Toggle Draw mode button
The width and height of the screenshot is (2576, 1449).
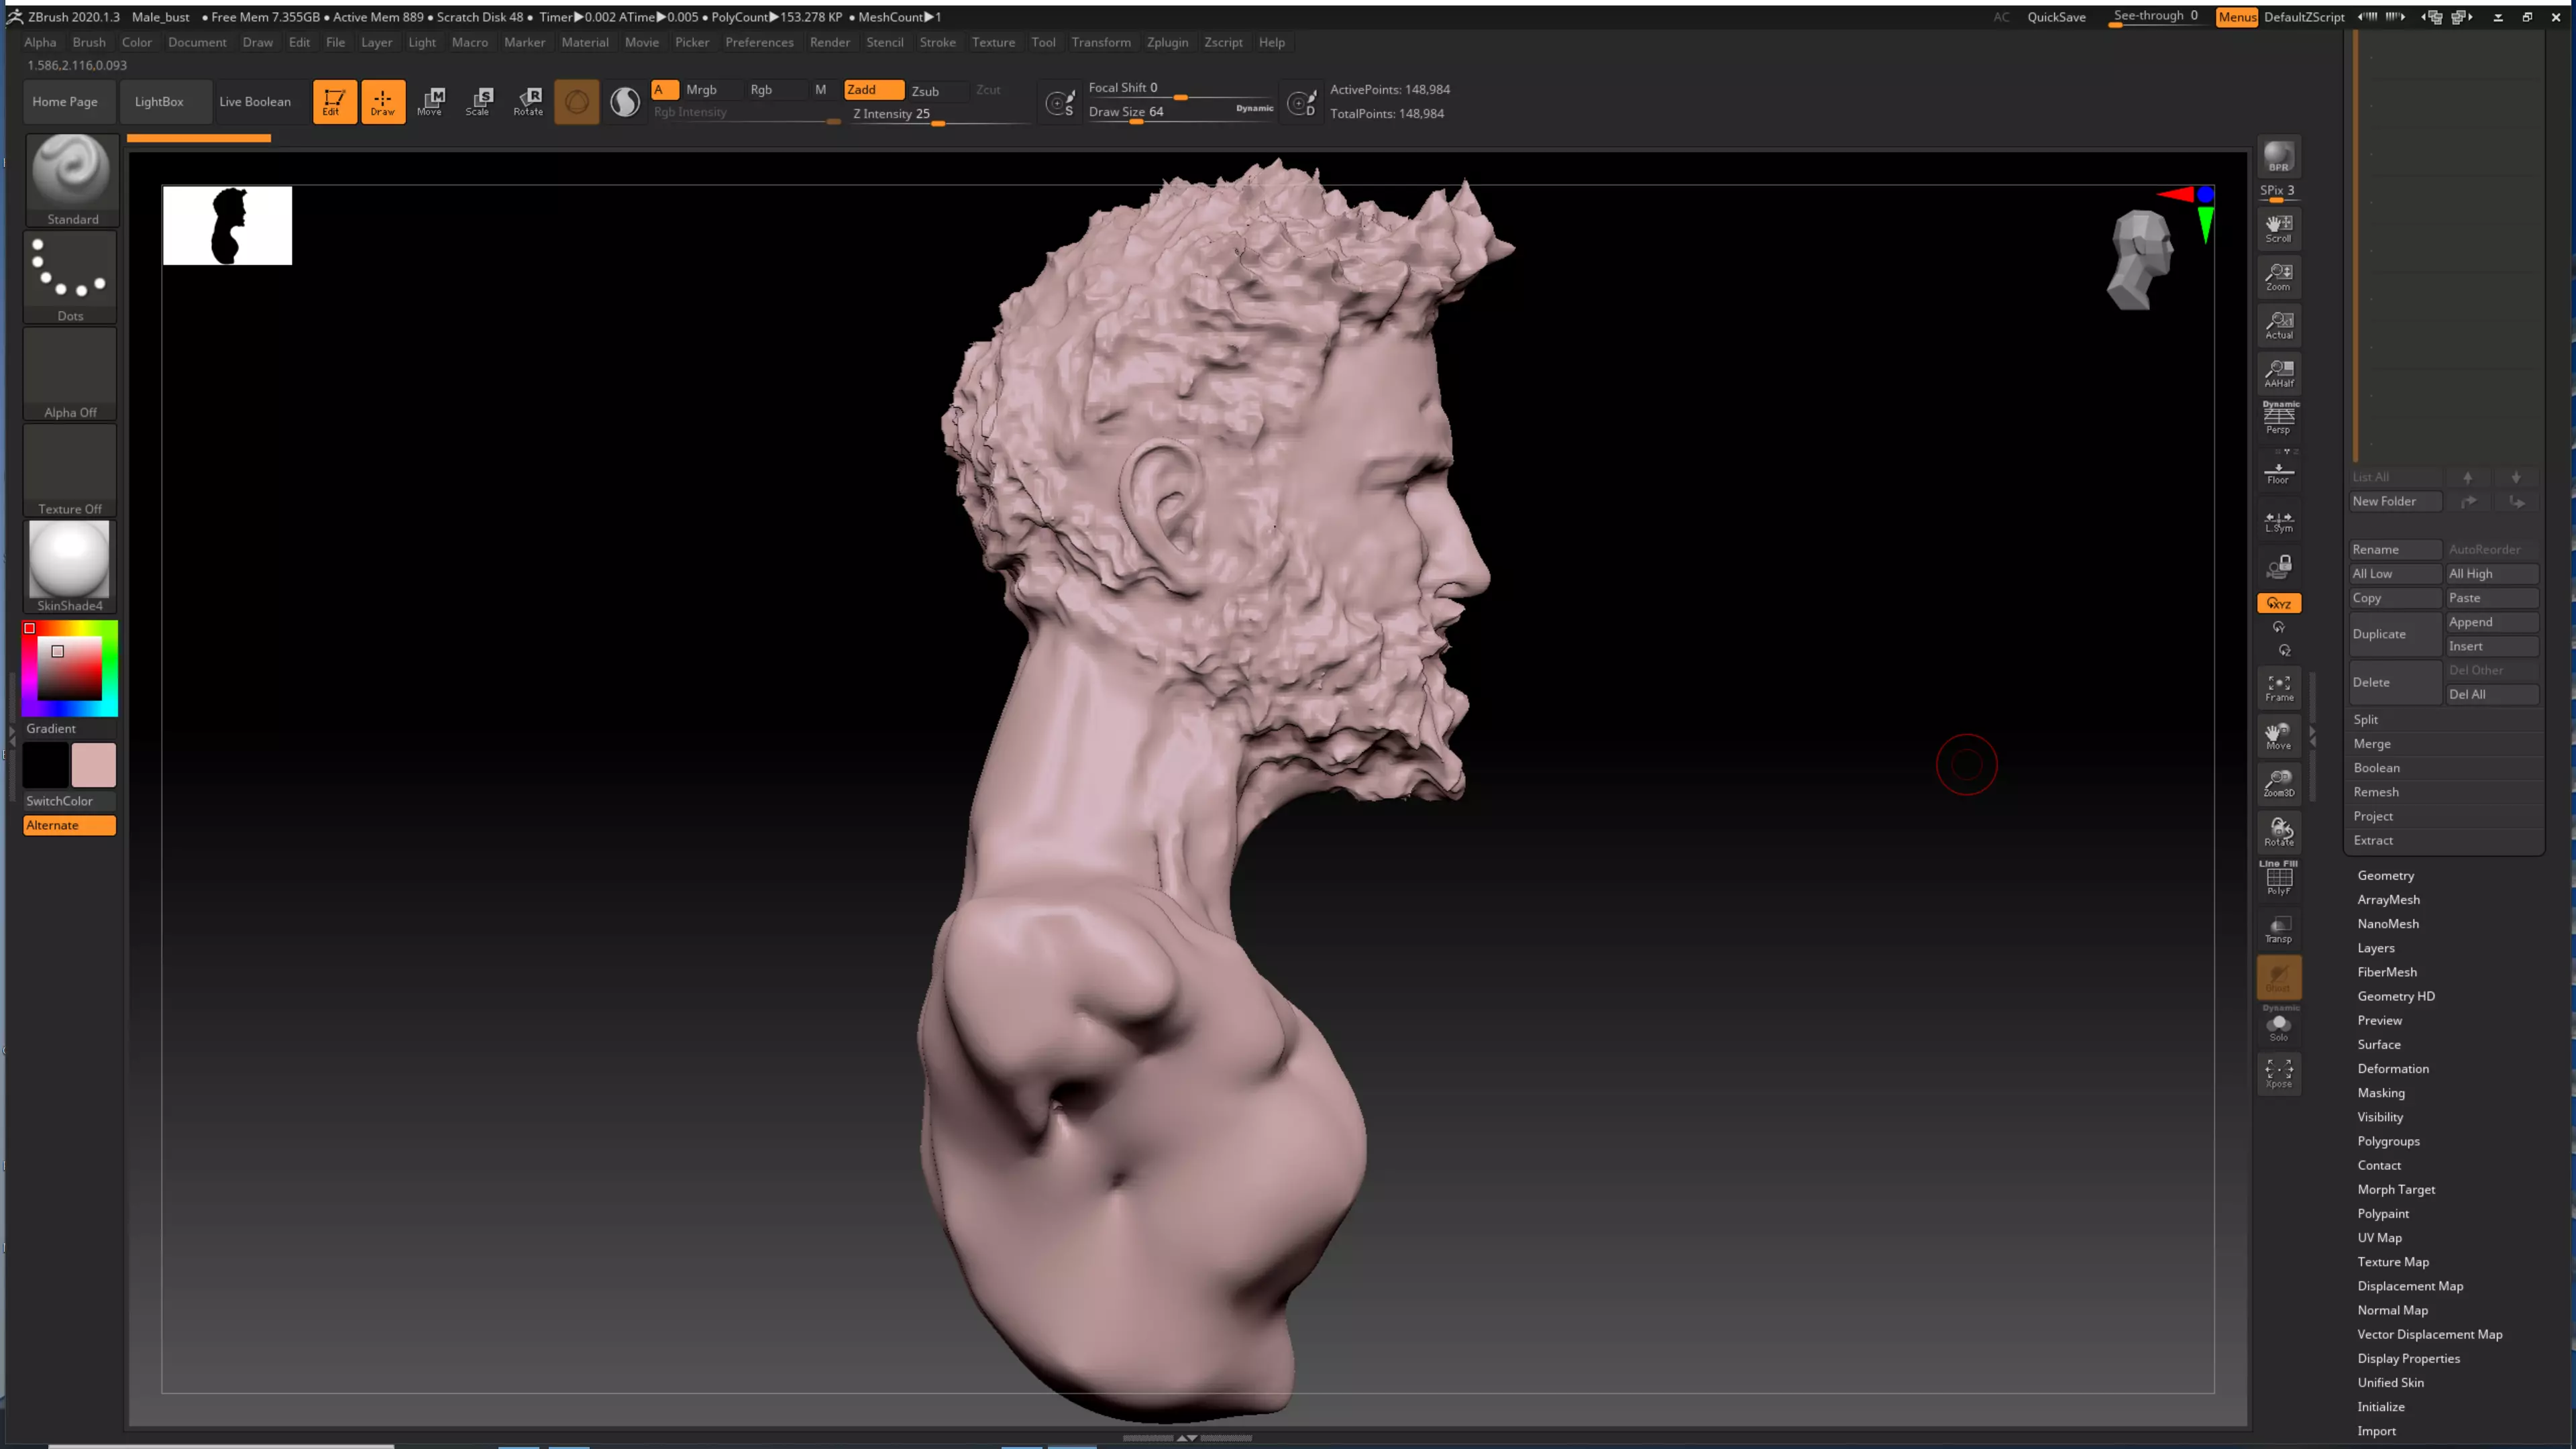383,101
